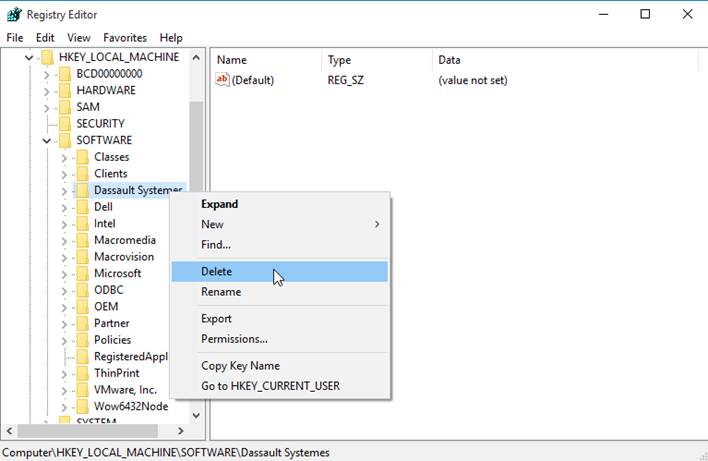708x461 pixels.
Task: Click the Data column header
Action: pyautogui.click(x=565, y=60)
